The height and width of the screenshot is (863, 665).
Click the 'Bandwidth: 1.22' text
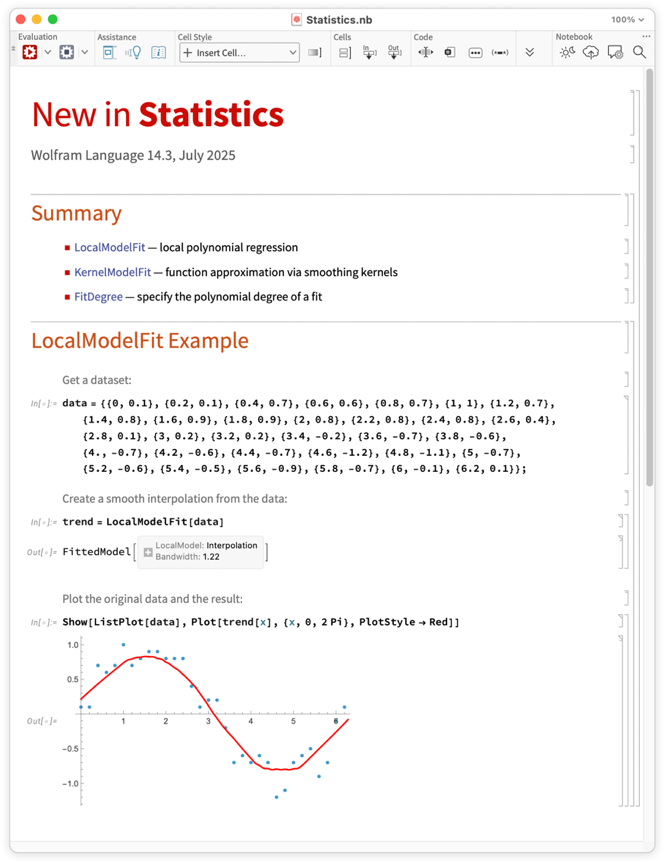tap(187, 557)
